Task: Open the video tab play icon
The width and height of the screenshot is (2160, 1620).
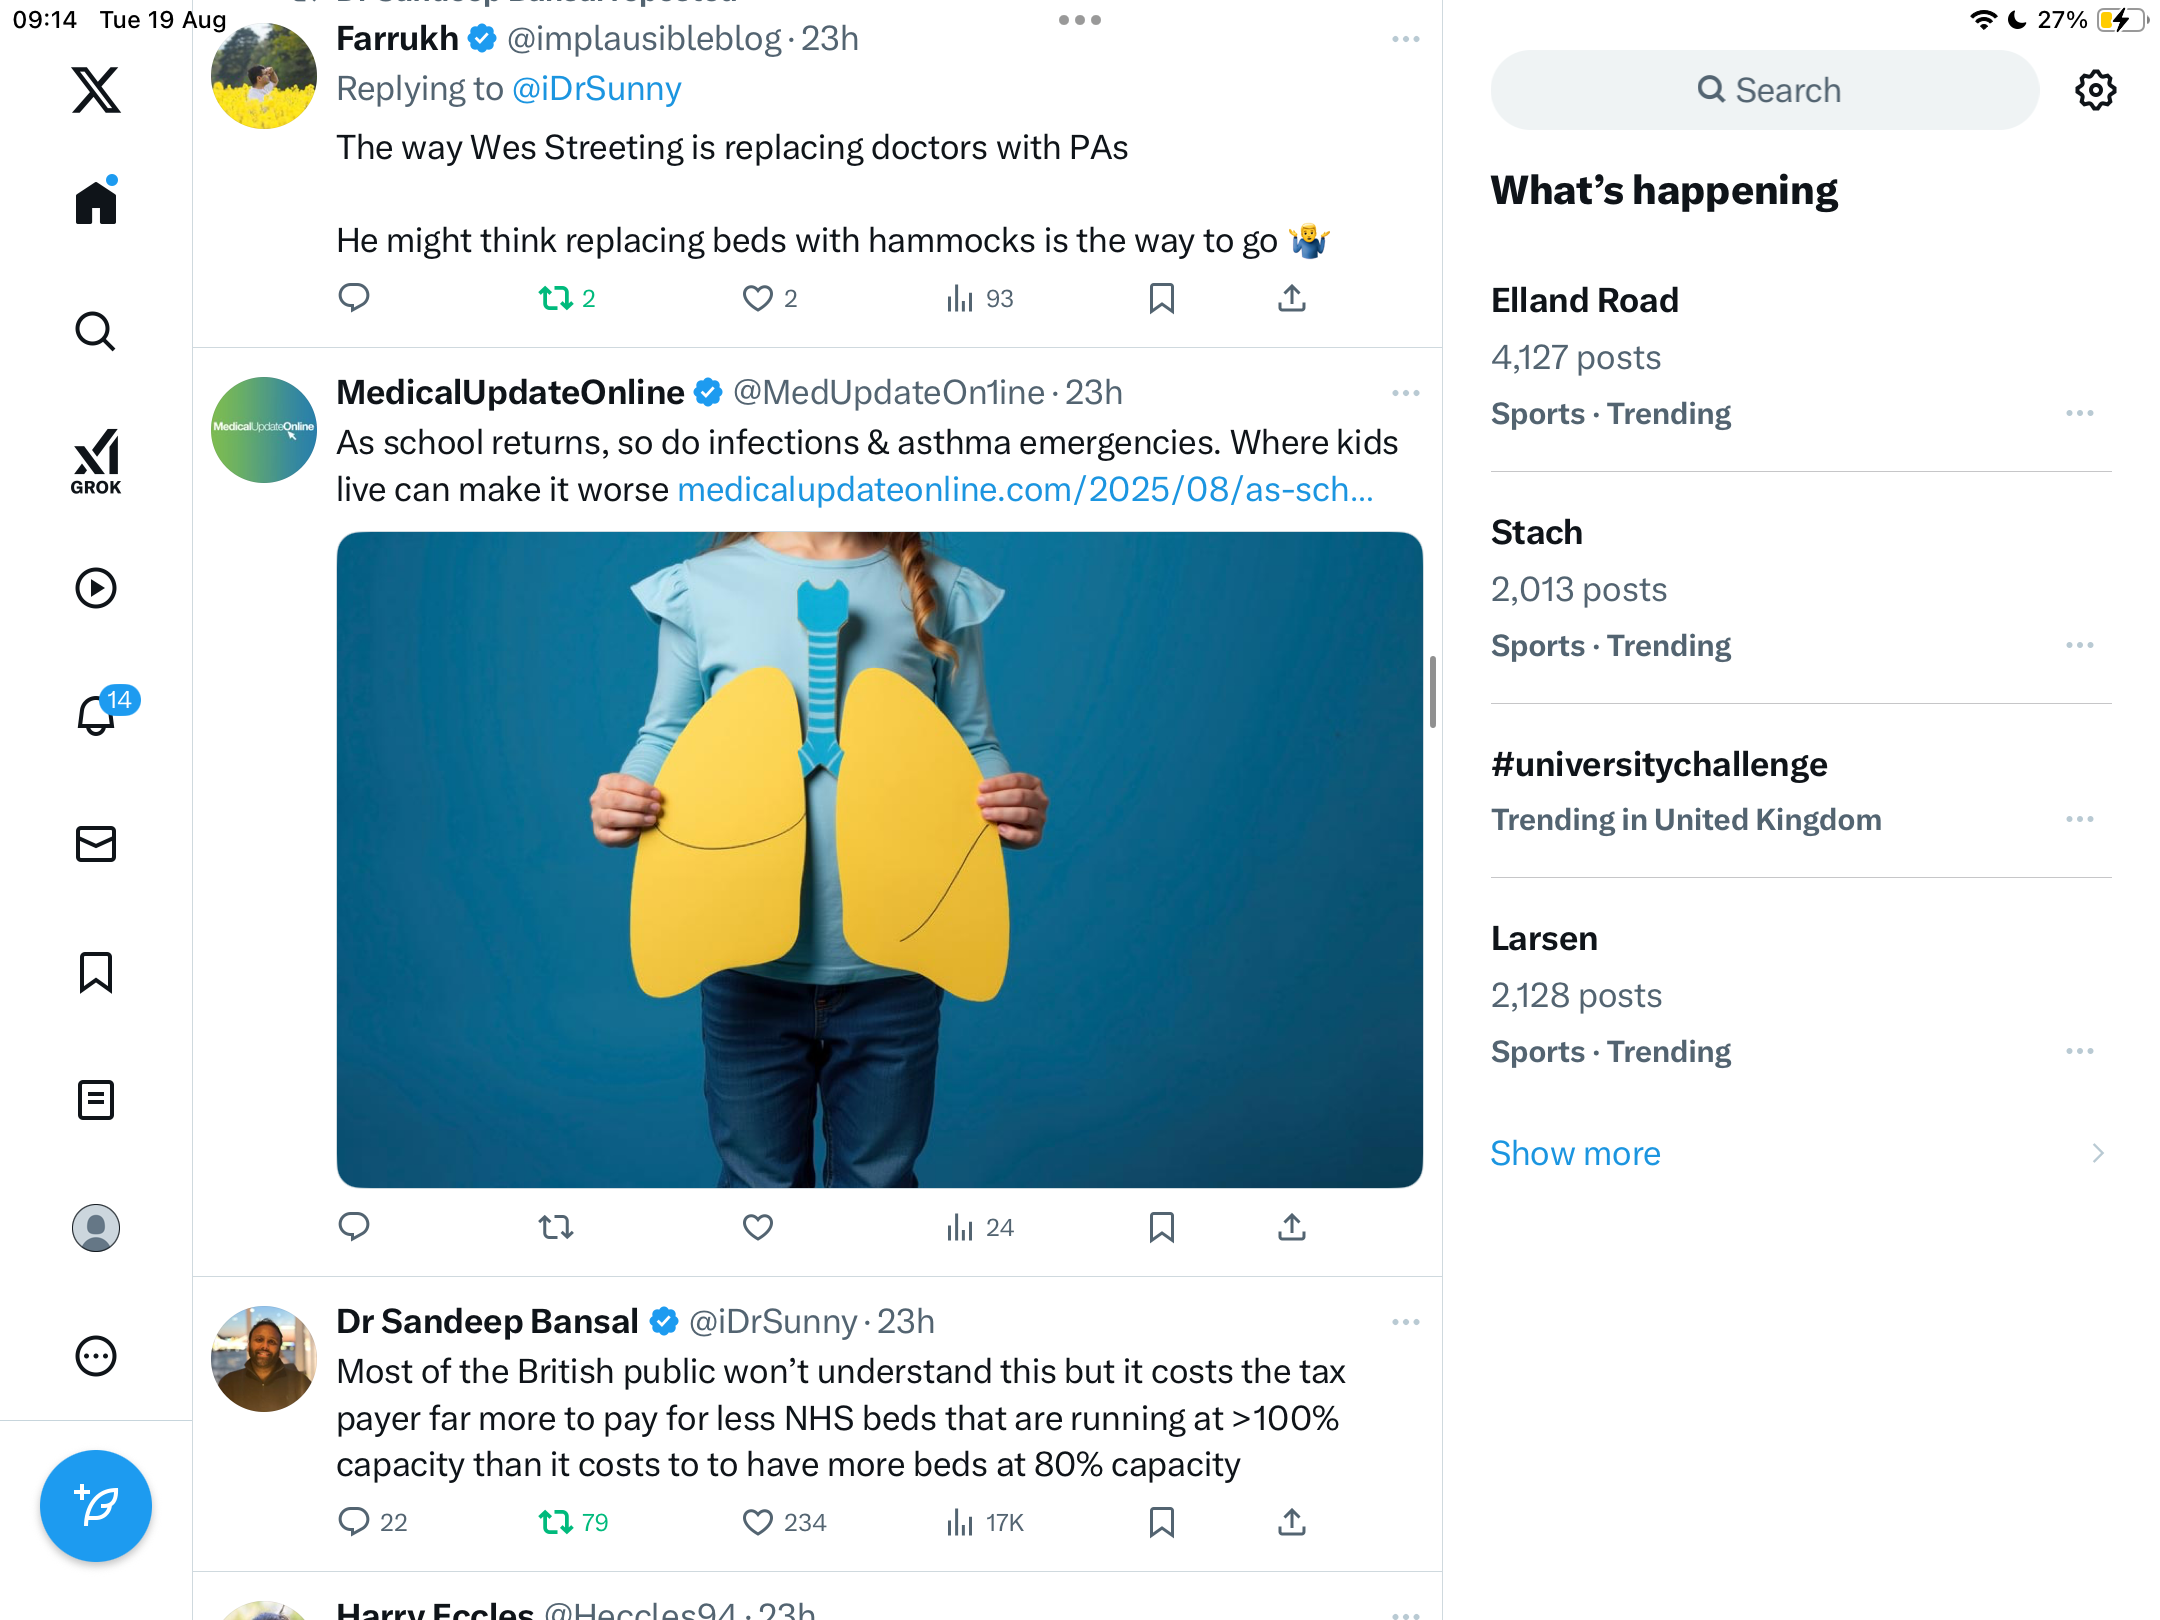Action: tap(96, 588)
